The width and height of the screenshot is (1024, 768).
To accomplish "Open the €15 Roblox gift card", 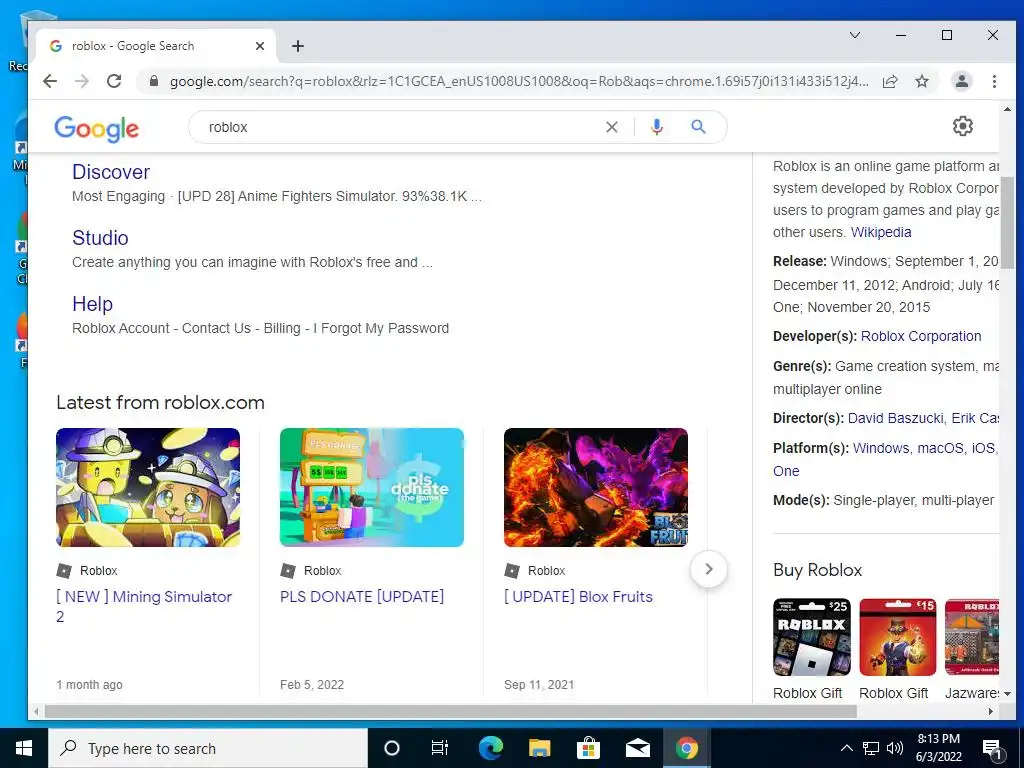I will (897, 637).
